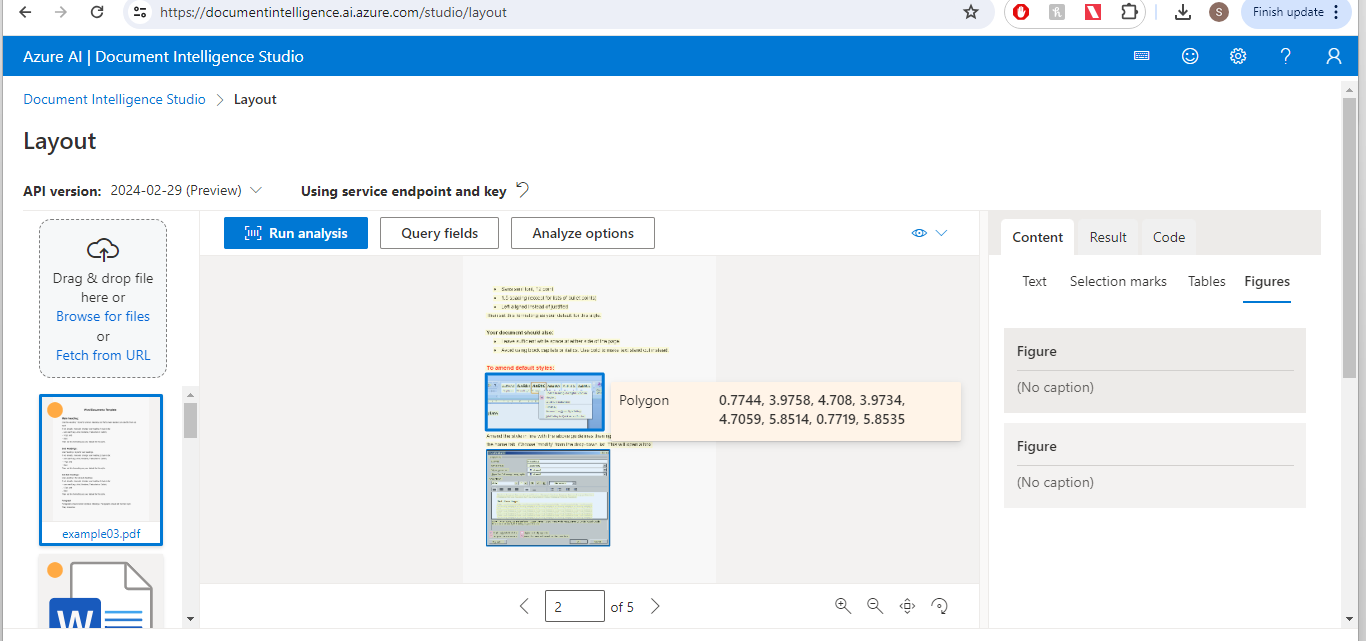The width and height of the screenshot is (1366, 641).
Task: Switch to the Result tab
Action: 1107,237
